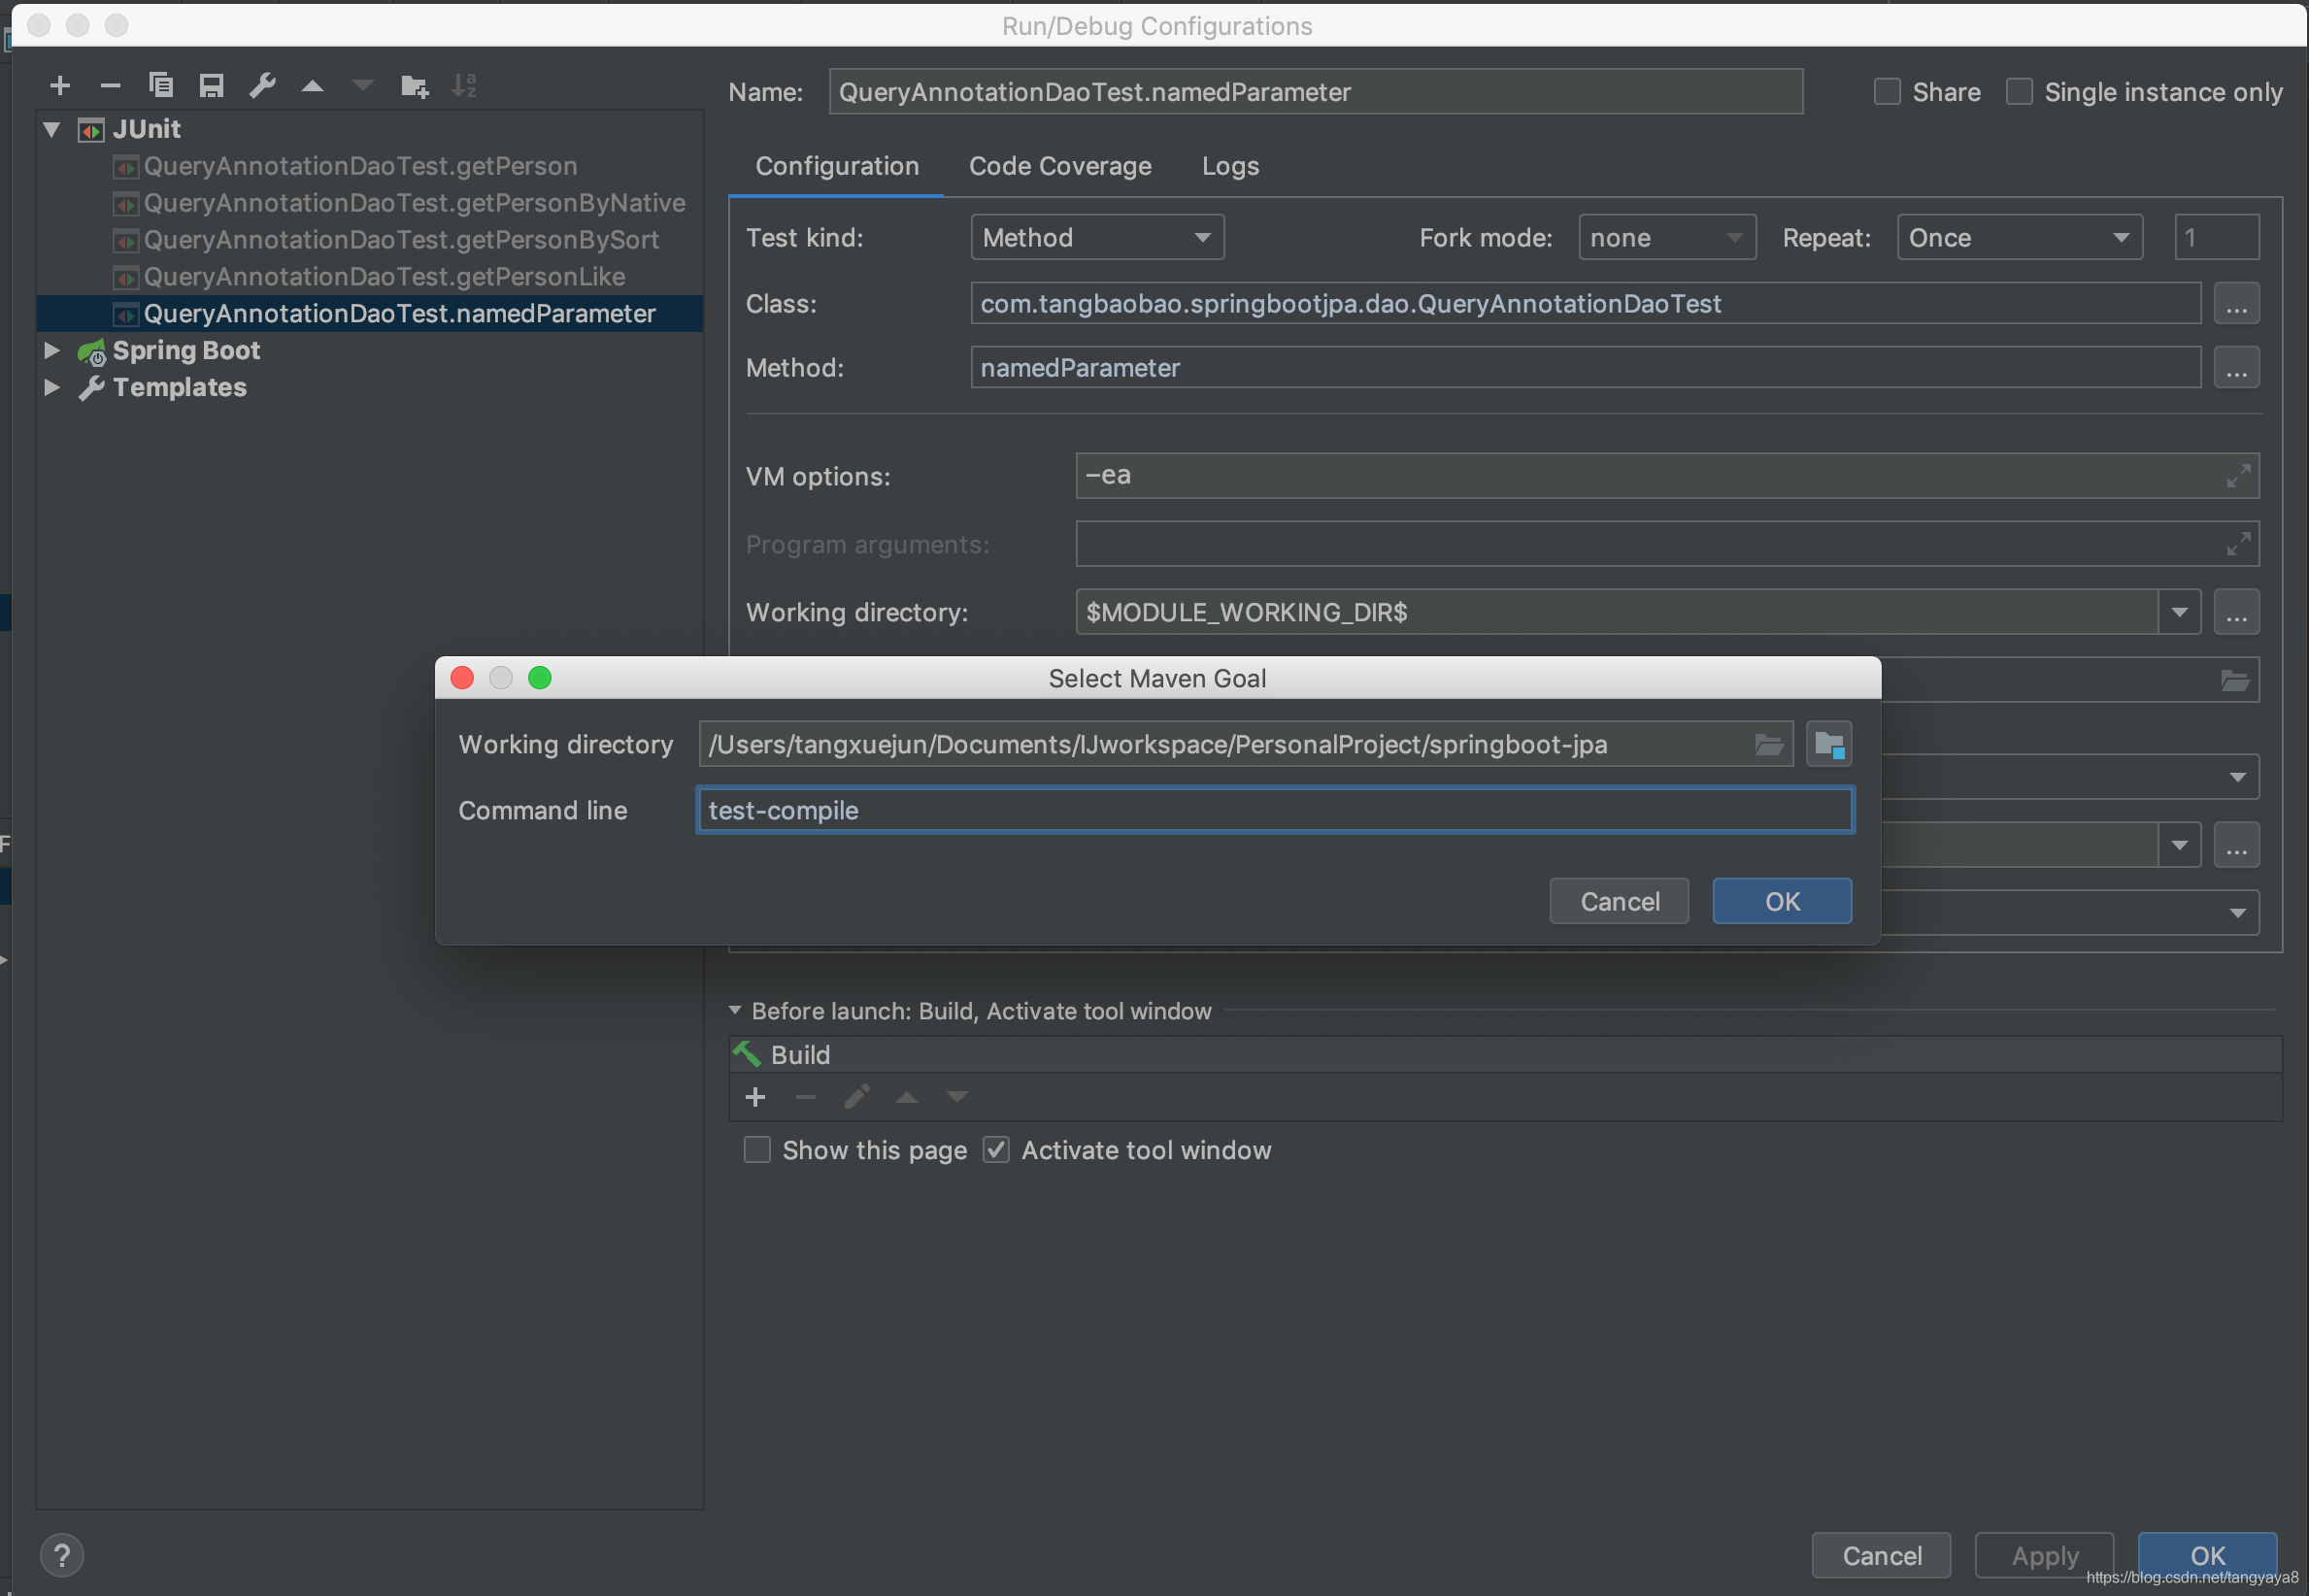Switch to the Logs tab
The width and height of the screenshot is (2309, 1596).
point(1230,163)
